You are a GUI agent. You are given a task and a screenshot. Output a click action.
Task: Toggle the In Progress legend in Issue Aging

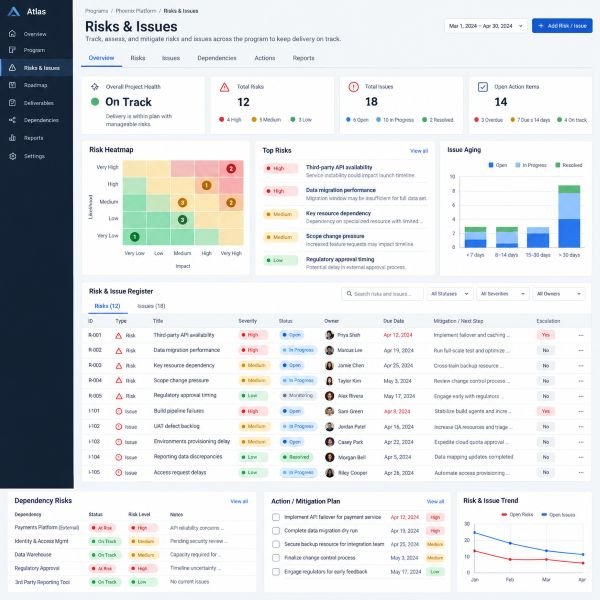click(531, 165)
